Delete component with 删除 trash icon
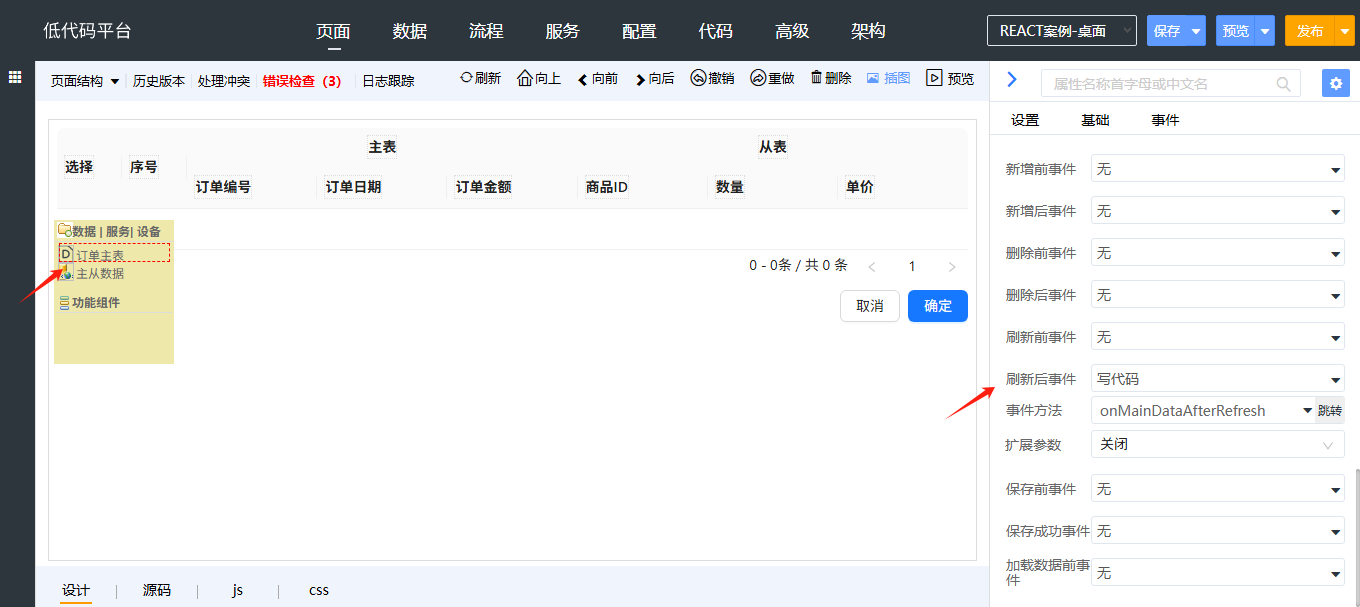Viewport: 1360px width, 607px height. tap(830, 78)
